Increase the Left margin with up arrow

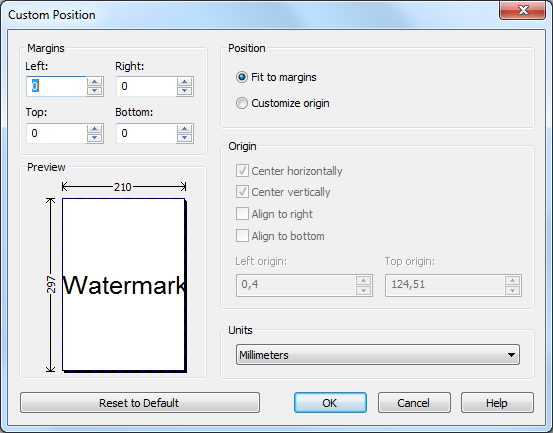tap(95, 82)
